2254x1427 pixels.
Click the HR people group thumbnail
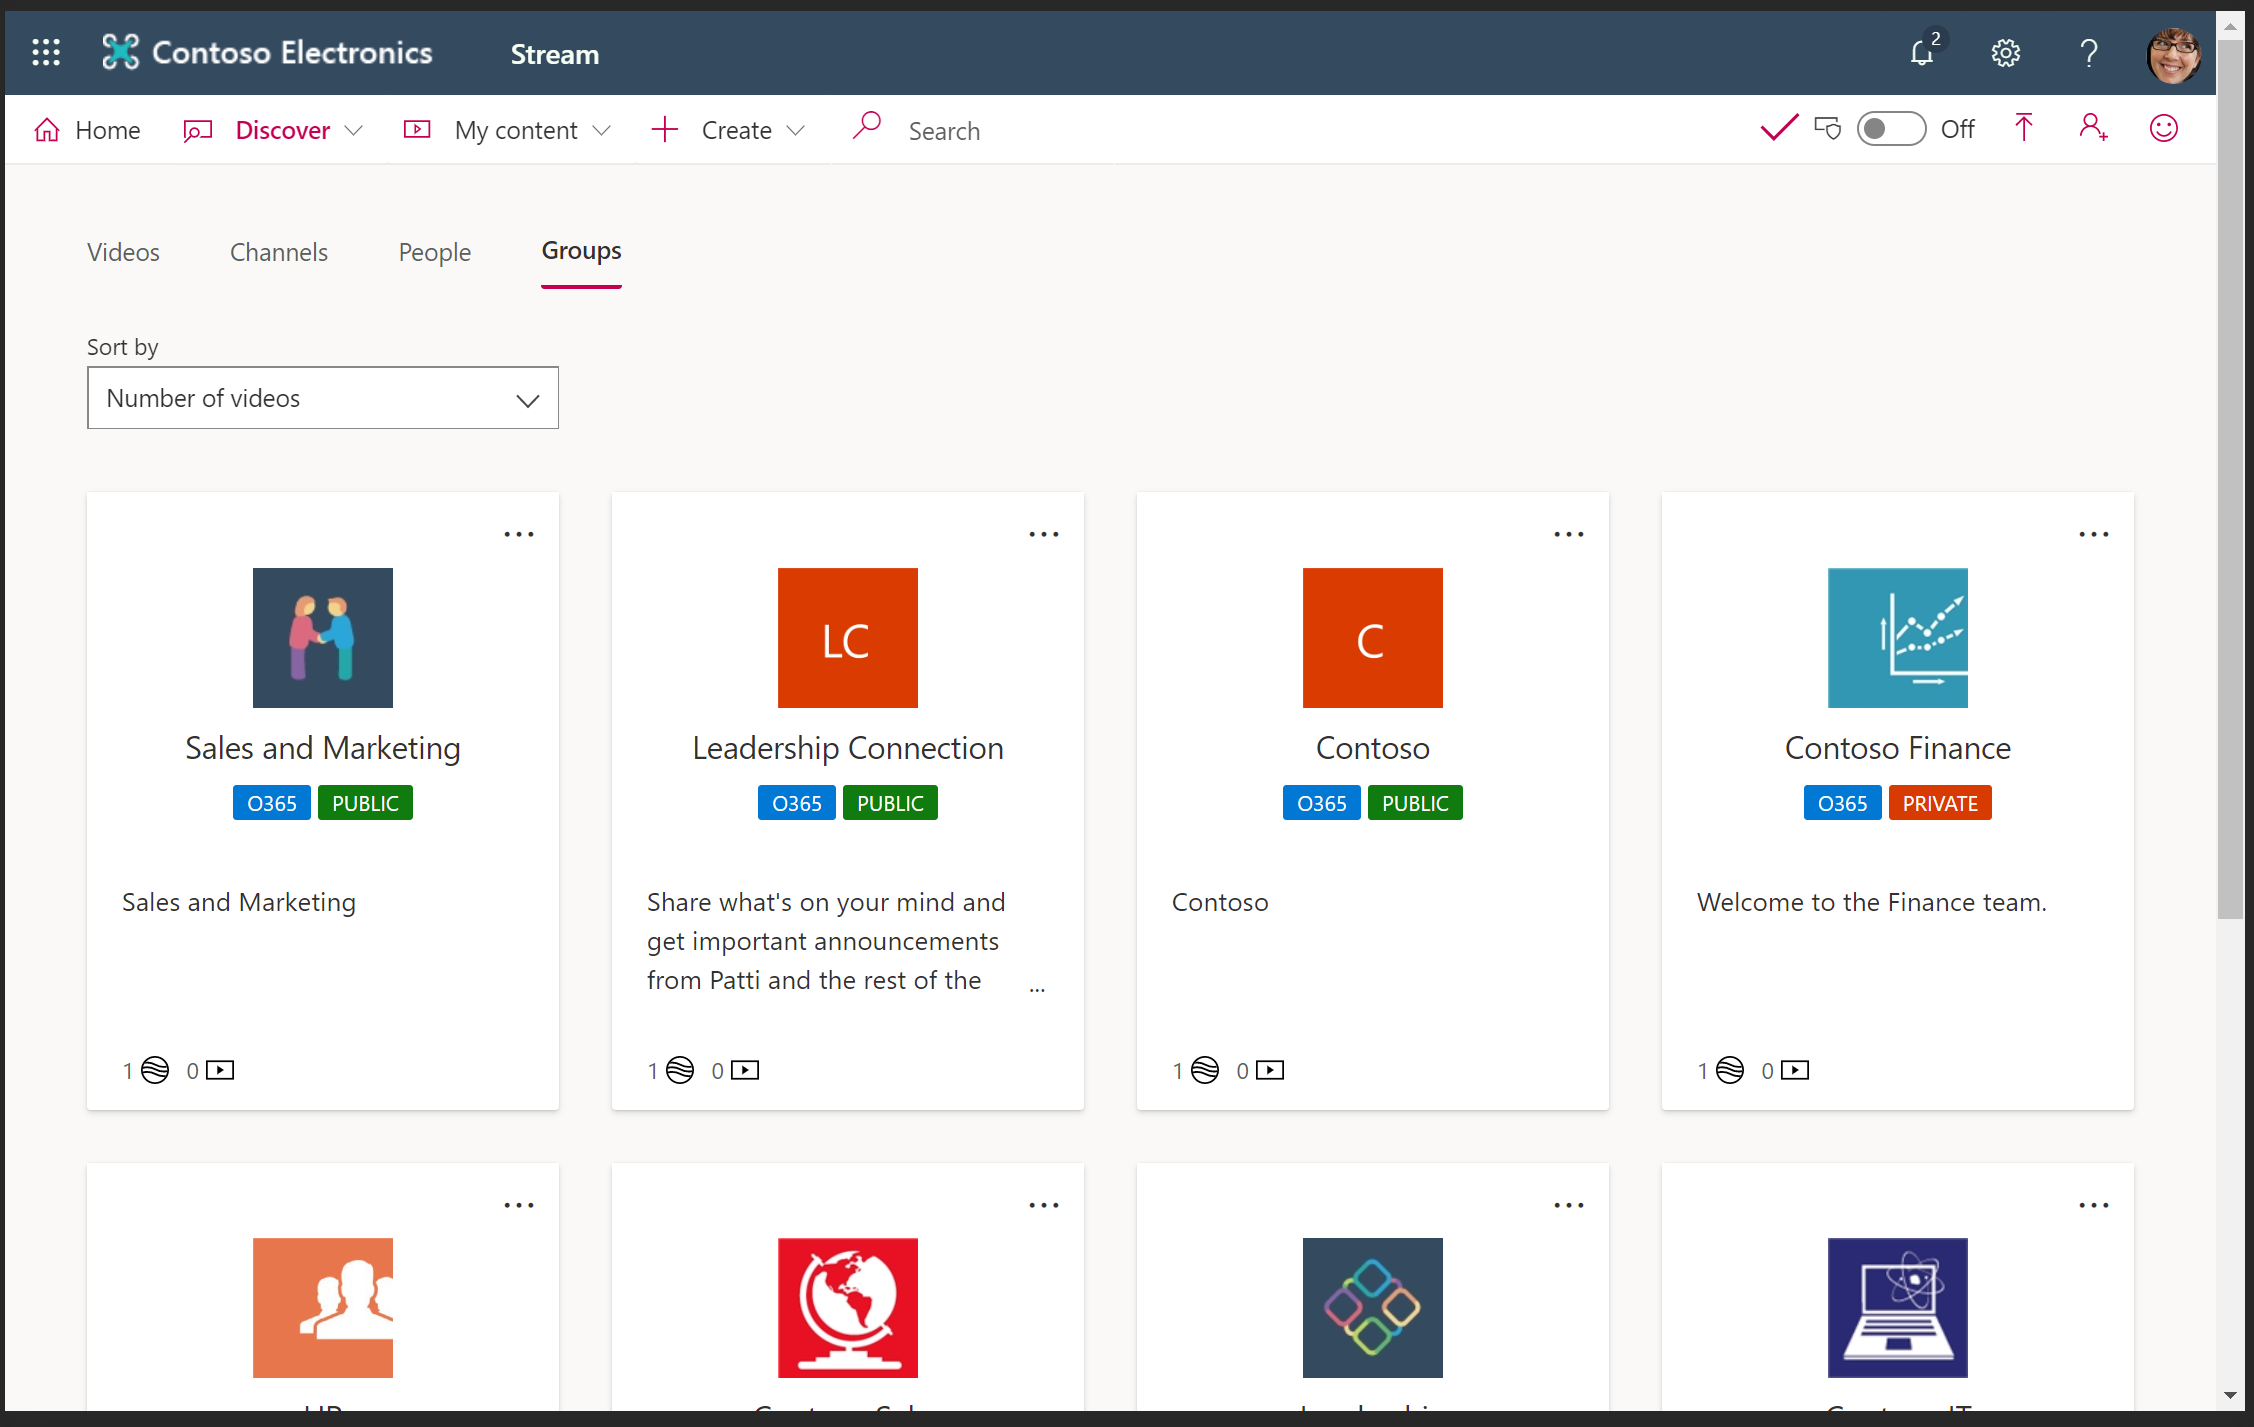tap(323, 1308)
